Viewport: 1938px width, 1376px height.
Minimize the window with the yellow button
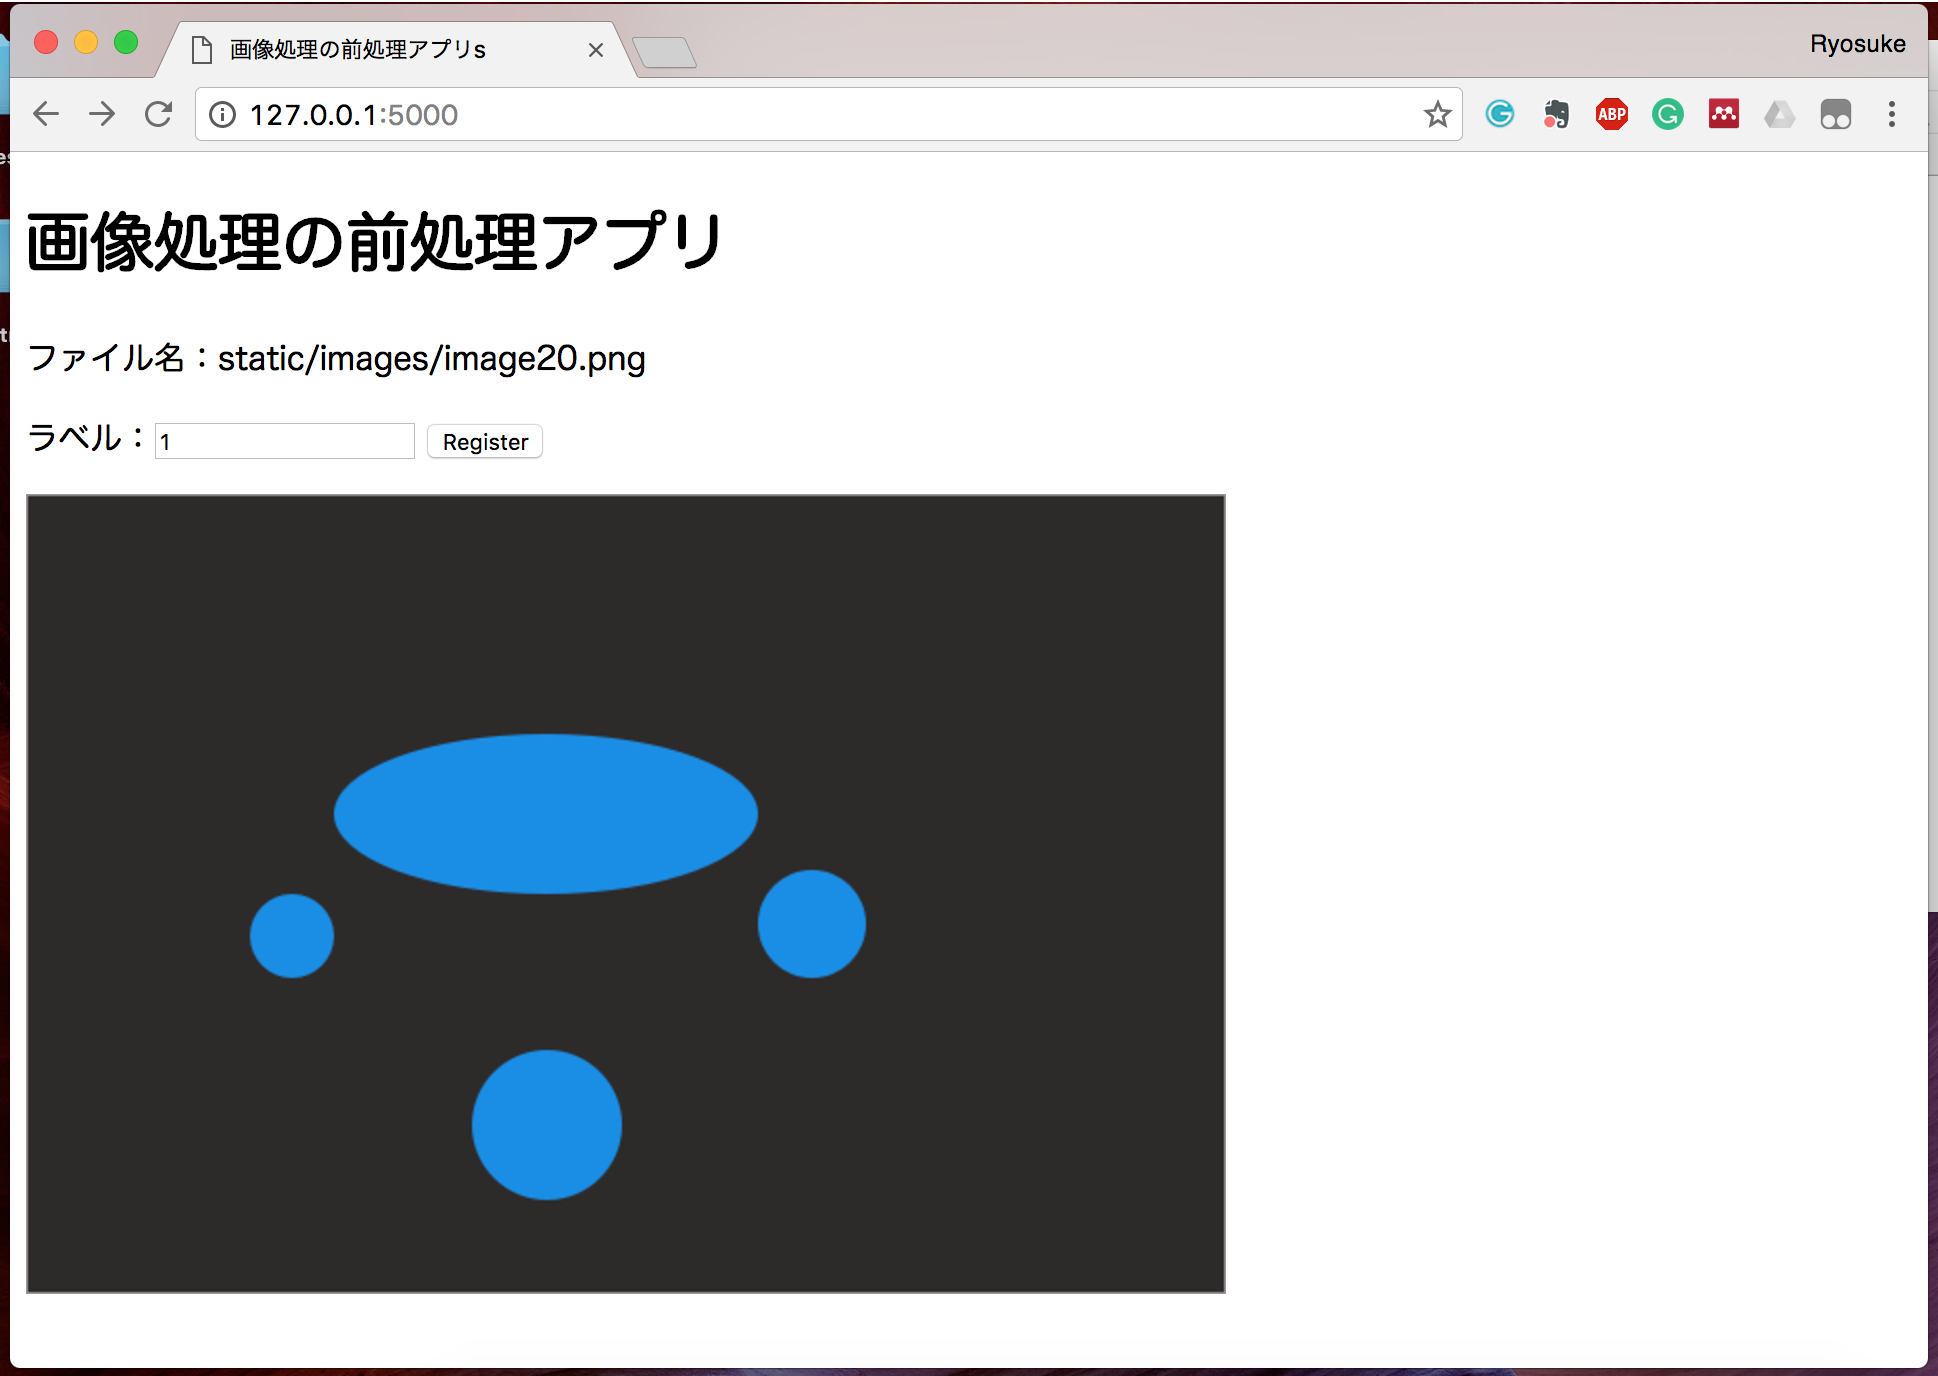[x=86, y=42]
